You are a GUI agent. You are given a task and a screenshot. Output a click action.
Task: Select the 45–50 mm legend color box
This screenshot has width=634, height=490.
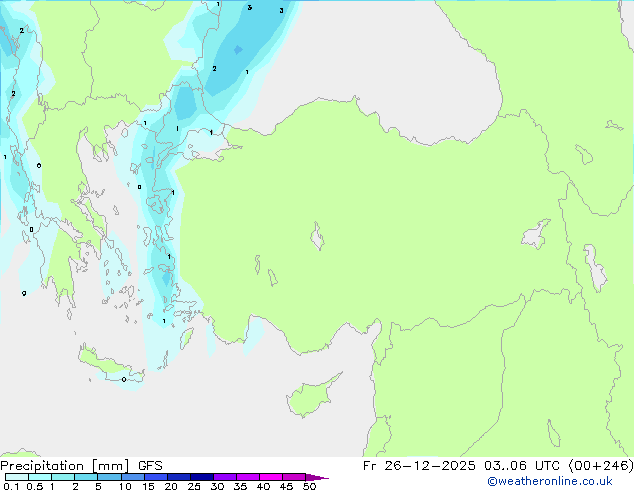coord(294,477)
